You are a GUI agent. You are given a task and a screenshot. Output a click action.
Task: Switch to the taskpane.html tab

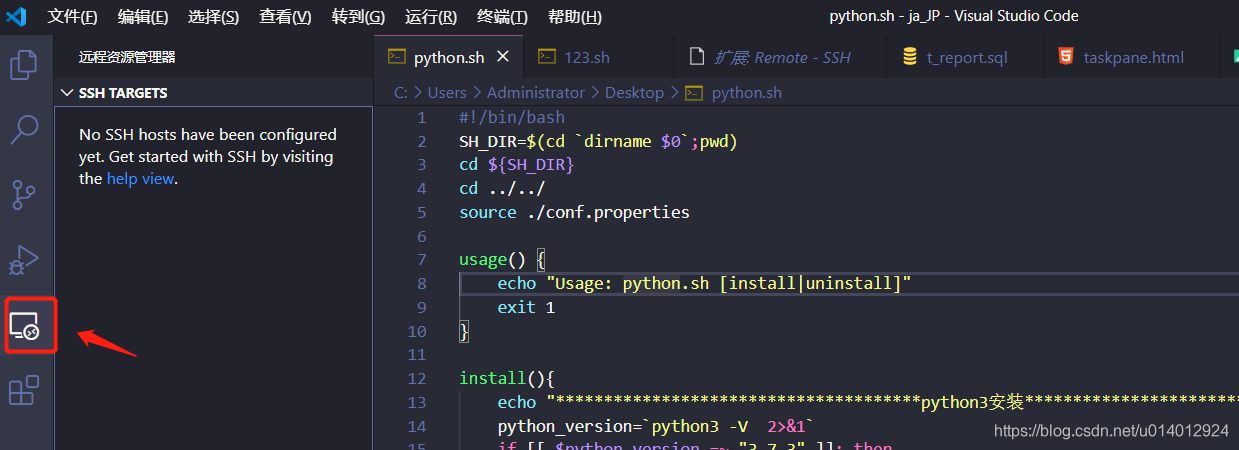(x=1131, y=57)
